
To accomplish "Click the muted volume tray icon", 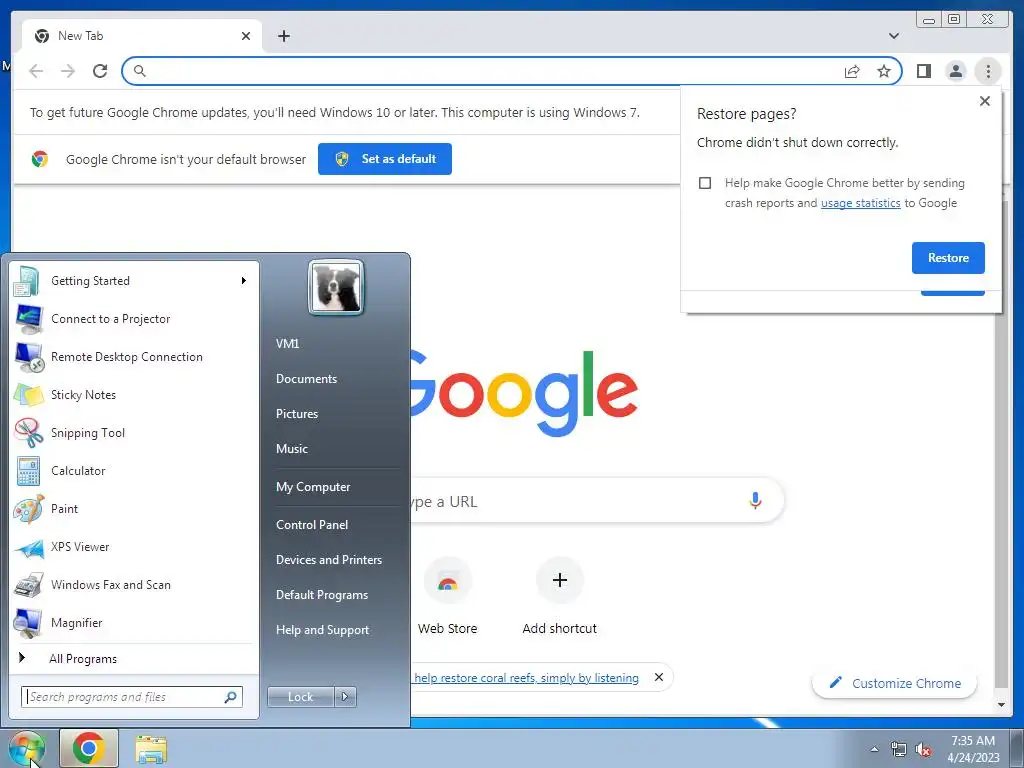I will click(923, 750).
